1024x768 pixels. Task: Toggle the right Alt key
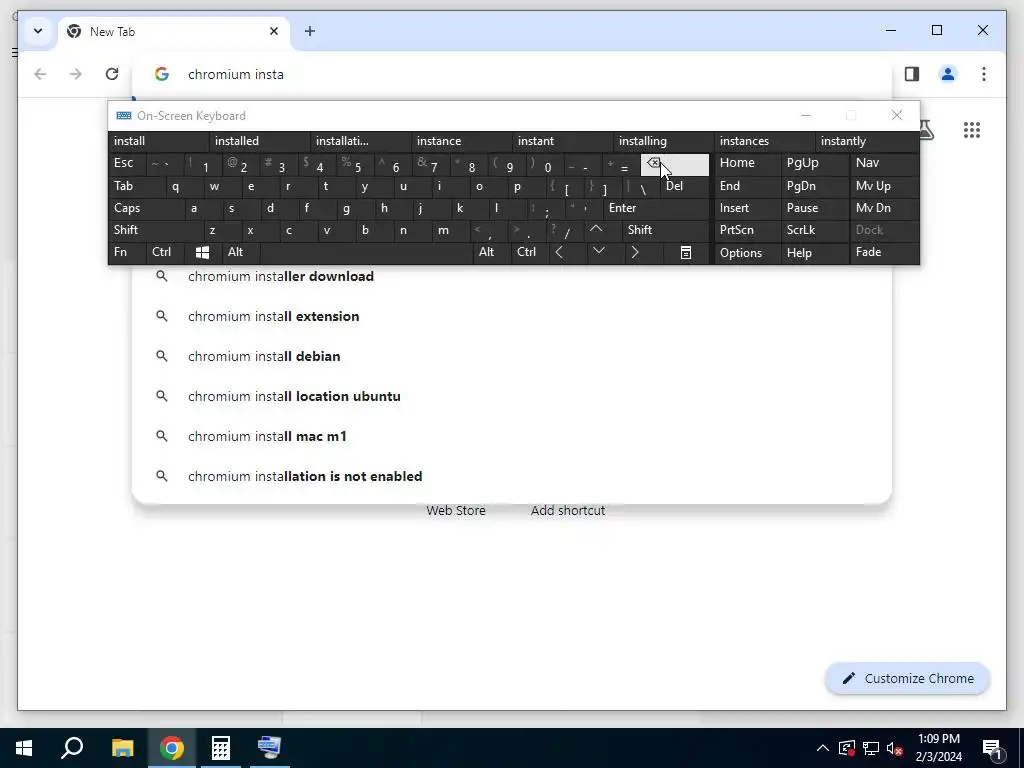click(x=491, y=252)
